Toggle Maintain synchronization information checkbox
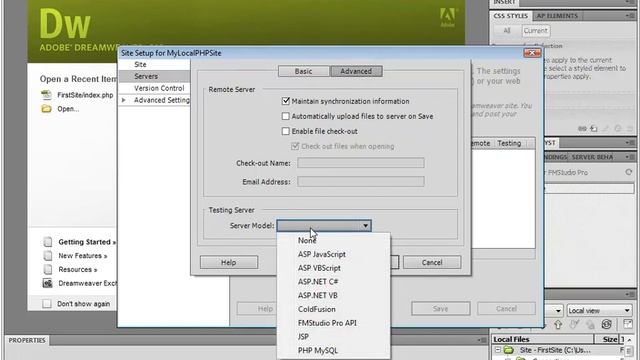The image size is (640, 360). [x=286, y=101]
